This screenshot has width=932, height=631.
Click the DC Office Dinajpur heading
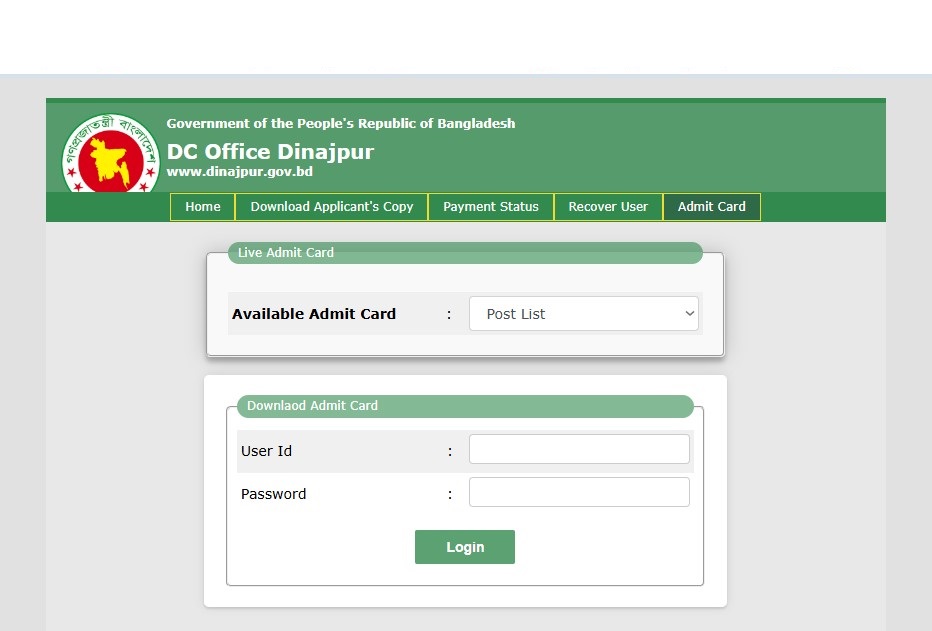pos(270,152)
